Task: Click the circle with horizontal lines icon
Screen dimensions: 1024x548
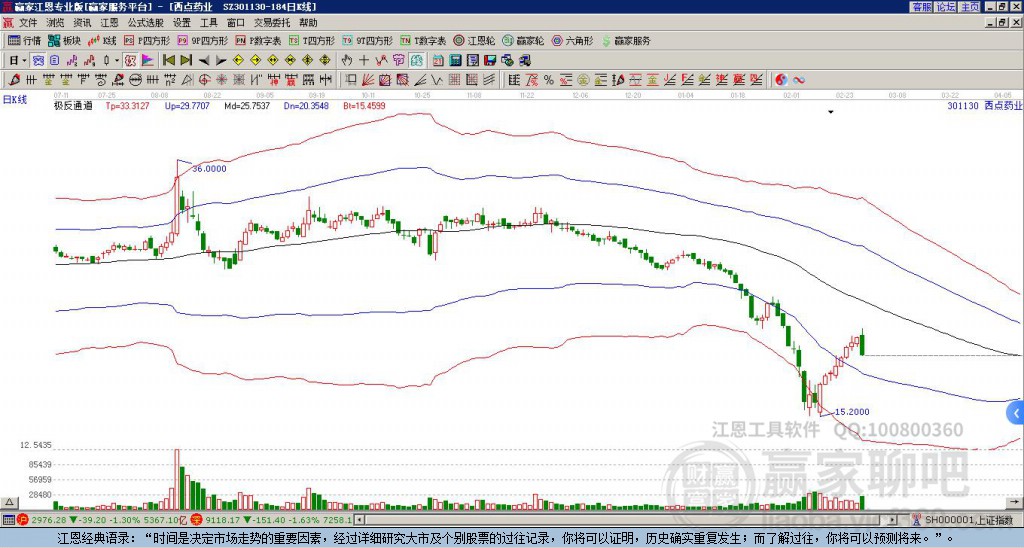Action: point(135,80)
